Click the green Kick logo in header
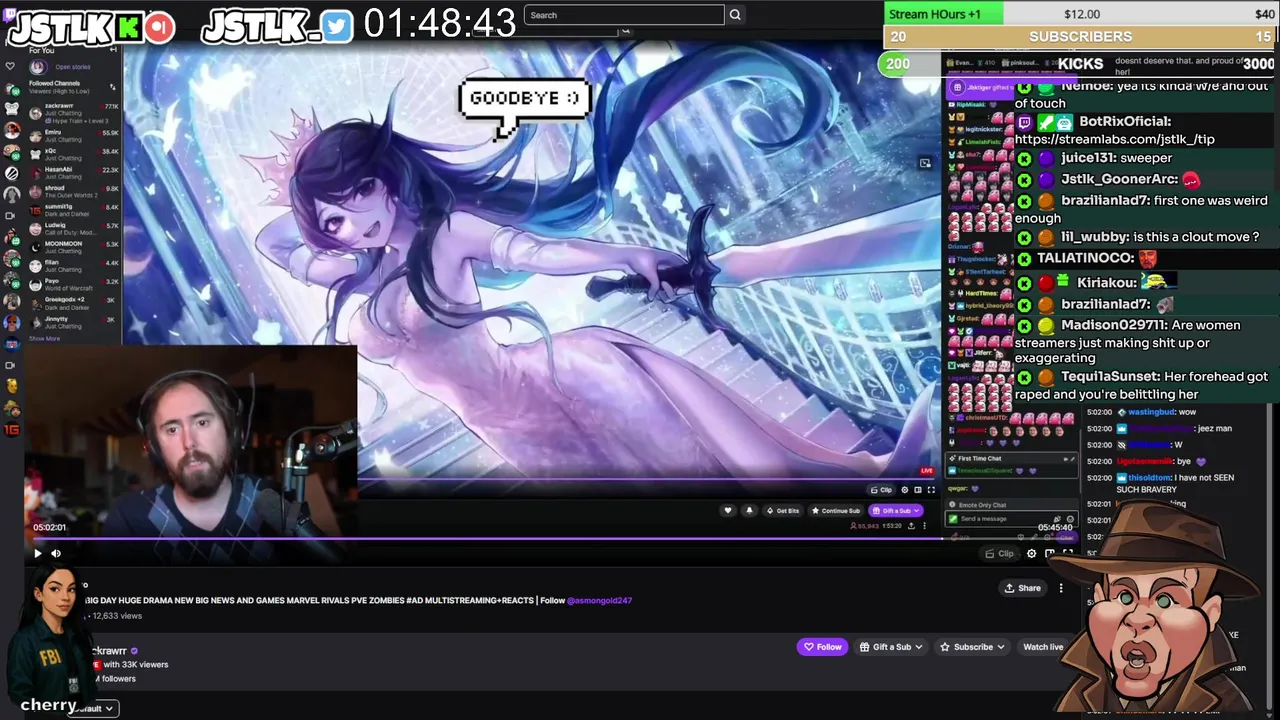 [x=129, y=28]
